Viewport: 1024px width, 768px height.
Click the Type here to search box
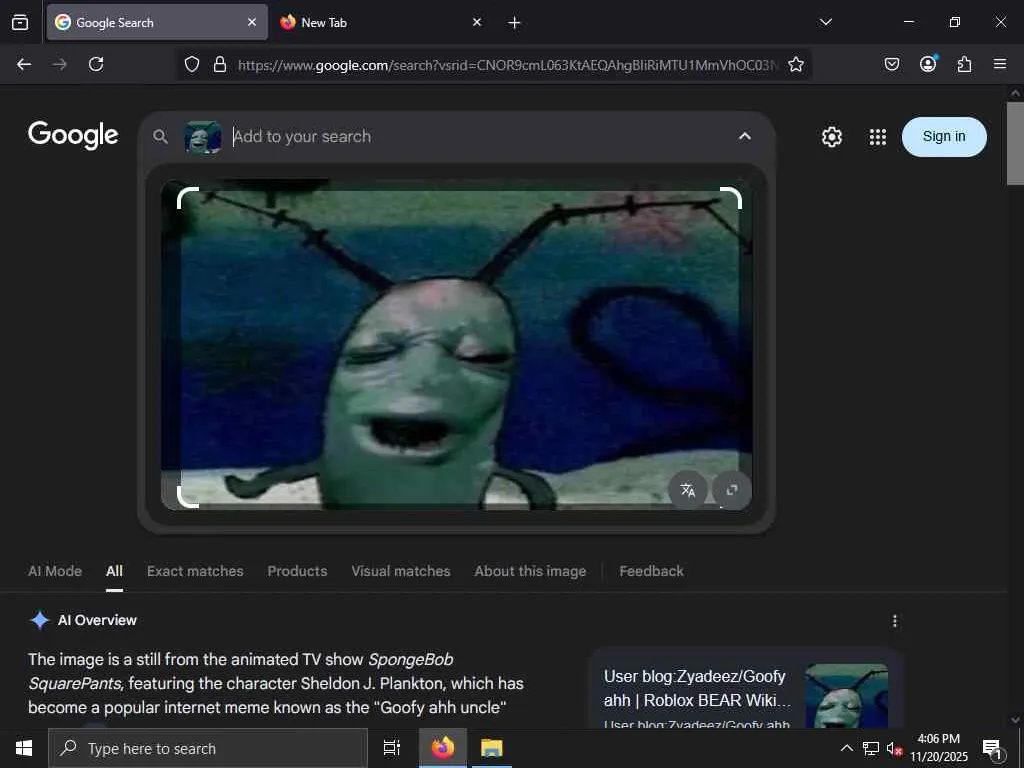click(x=208, y=748)
